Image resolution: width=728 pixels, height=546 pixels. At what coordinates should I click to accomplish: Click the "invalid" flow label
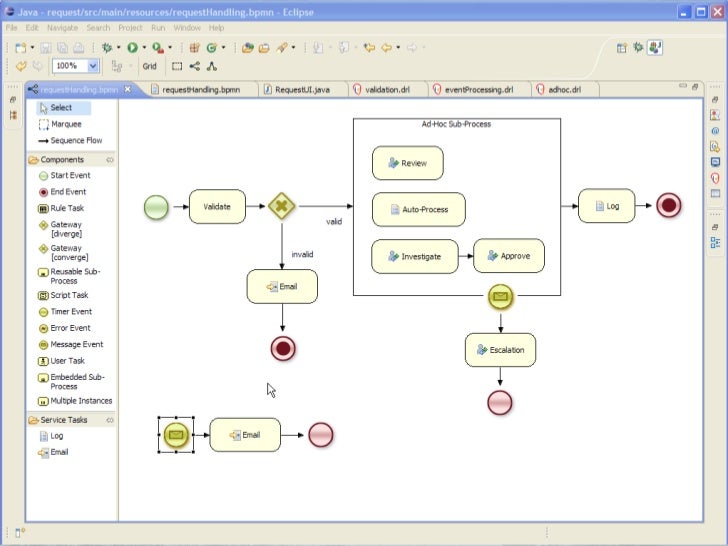coord(302,254)
